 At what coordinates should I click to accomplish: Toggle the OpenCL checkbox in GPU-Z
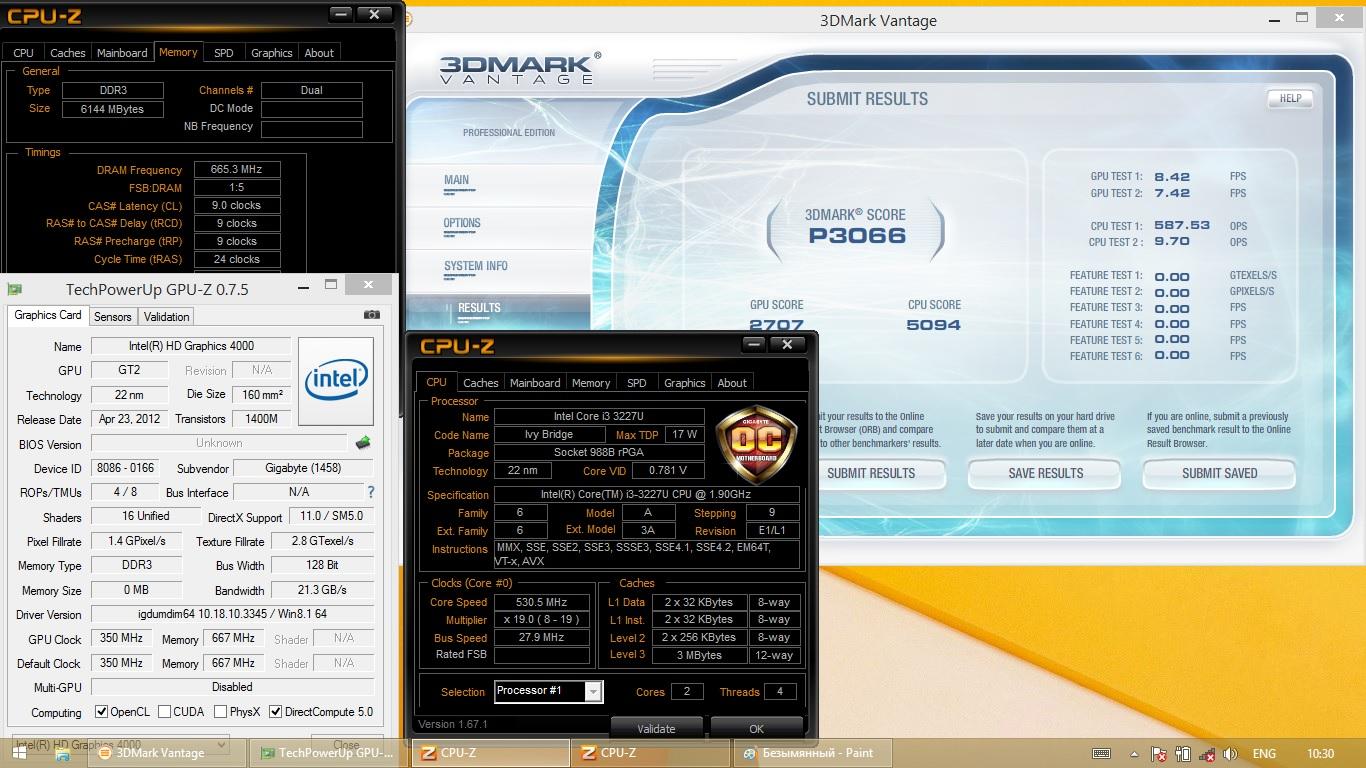[101, 712]
